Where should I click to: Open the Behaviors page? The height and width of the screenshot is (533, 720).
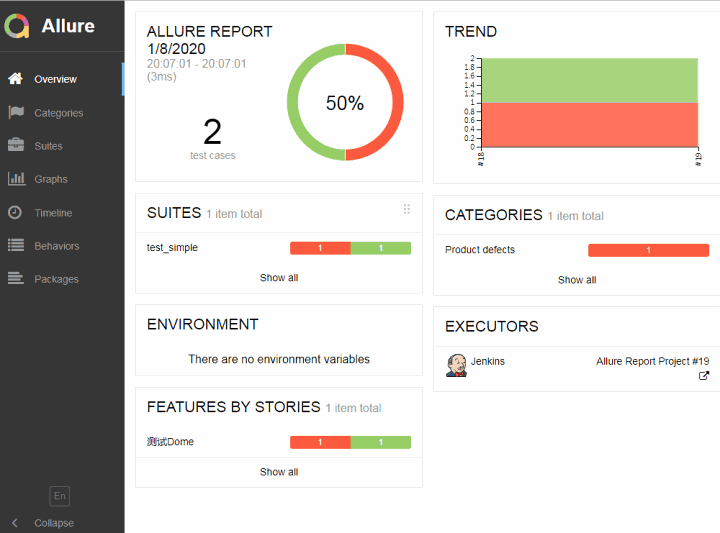coord(62,246)
